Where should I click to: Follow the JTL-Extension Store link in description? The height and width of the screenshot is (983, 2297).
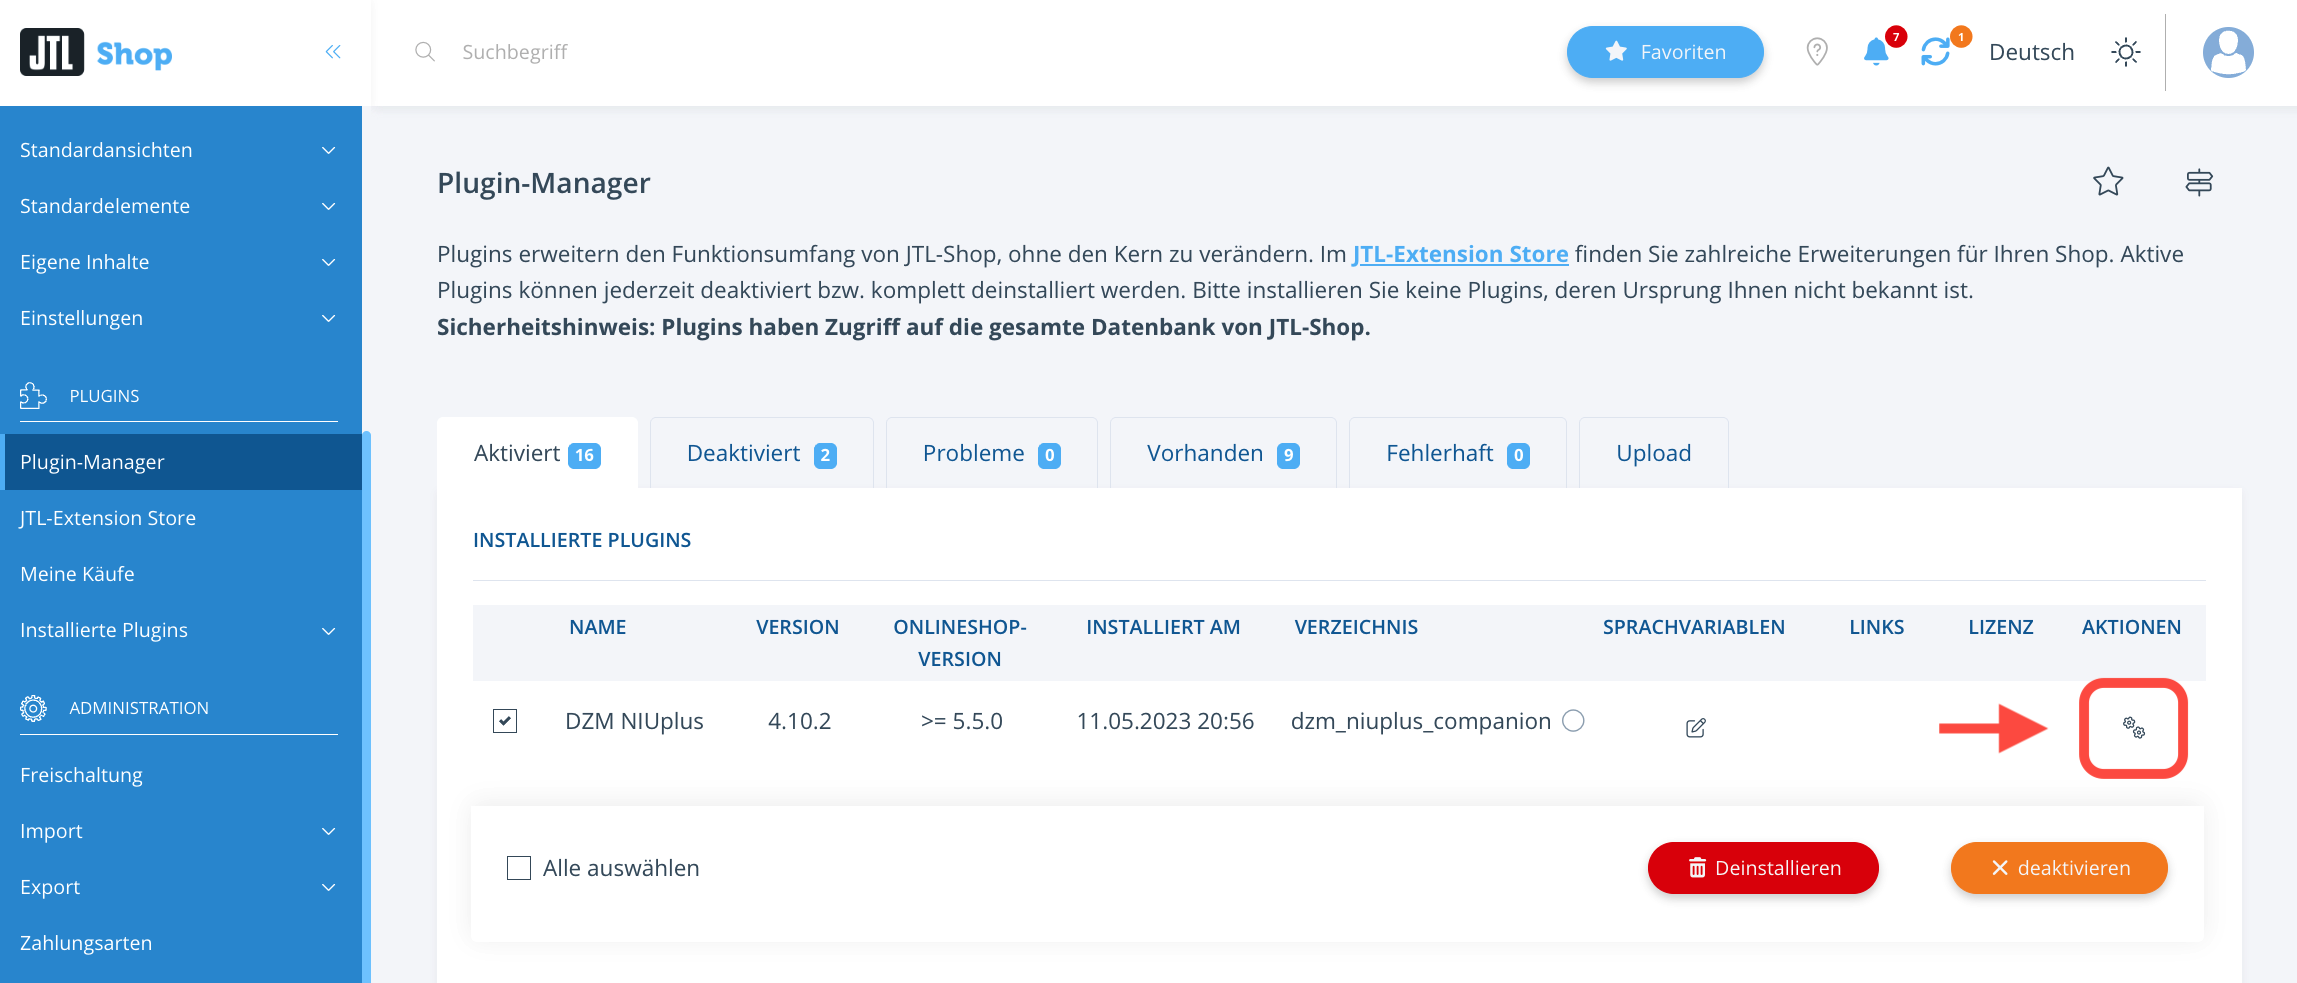(1460, 254)
